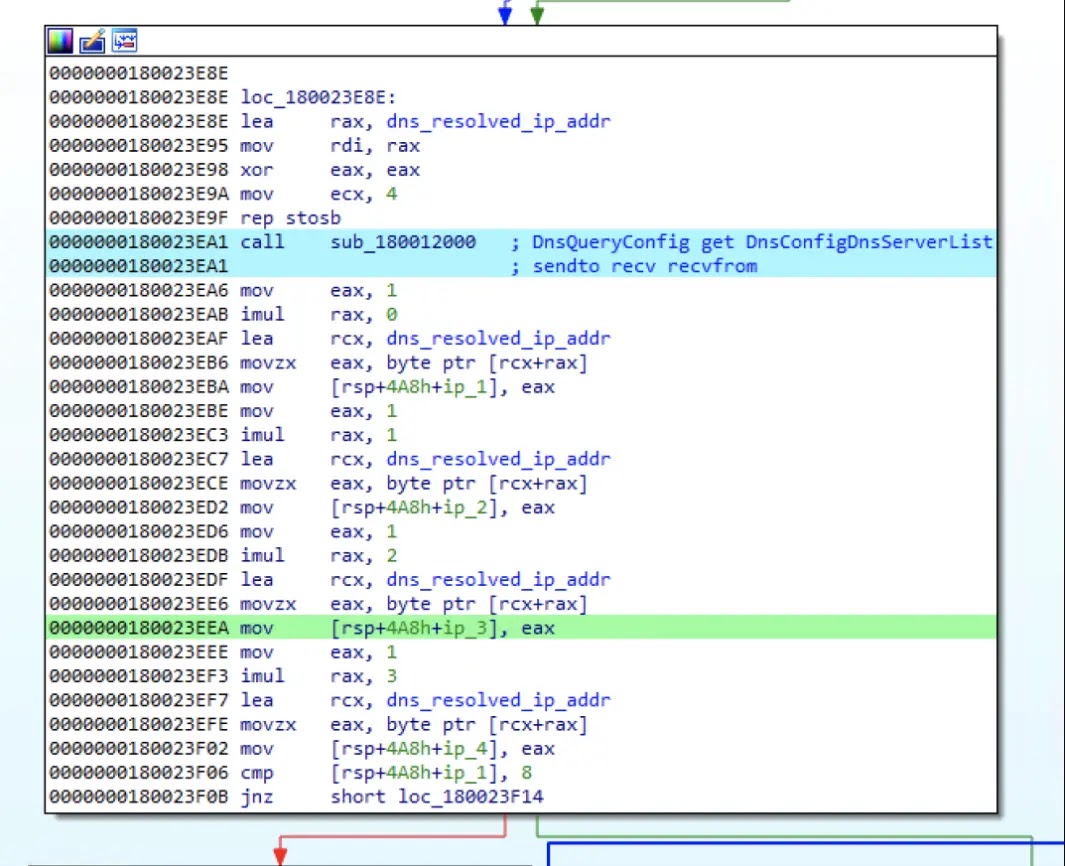Click the node color palette icon
The height and width of the screenshot is (866, 1065).
click(60, 41)
